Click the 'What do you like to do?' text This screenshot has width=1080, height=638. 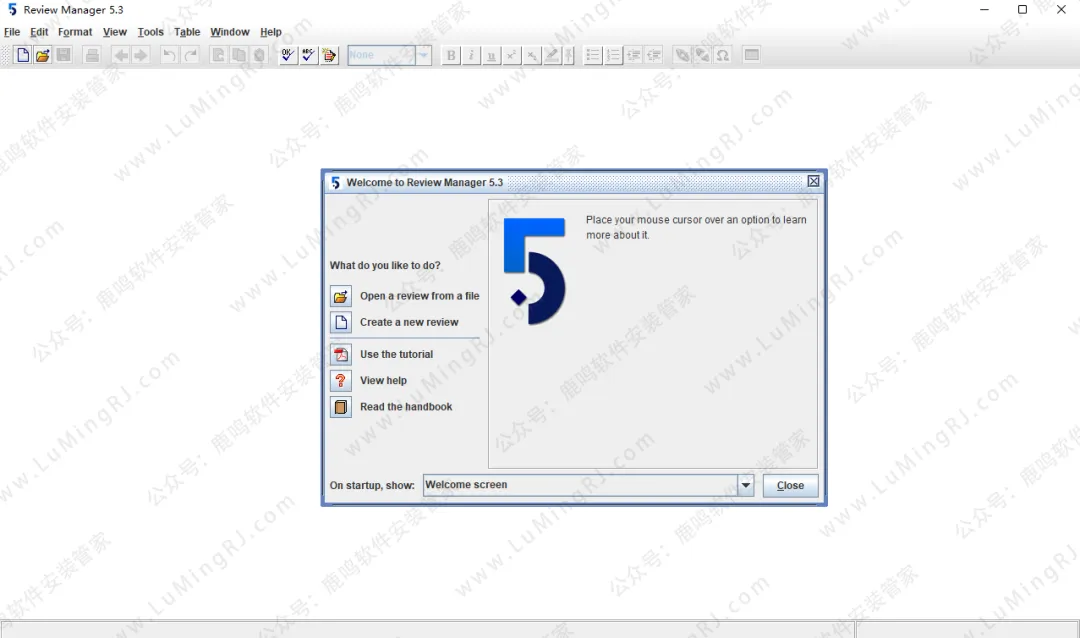tap(385, 266)
